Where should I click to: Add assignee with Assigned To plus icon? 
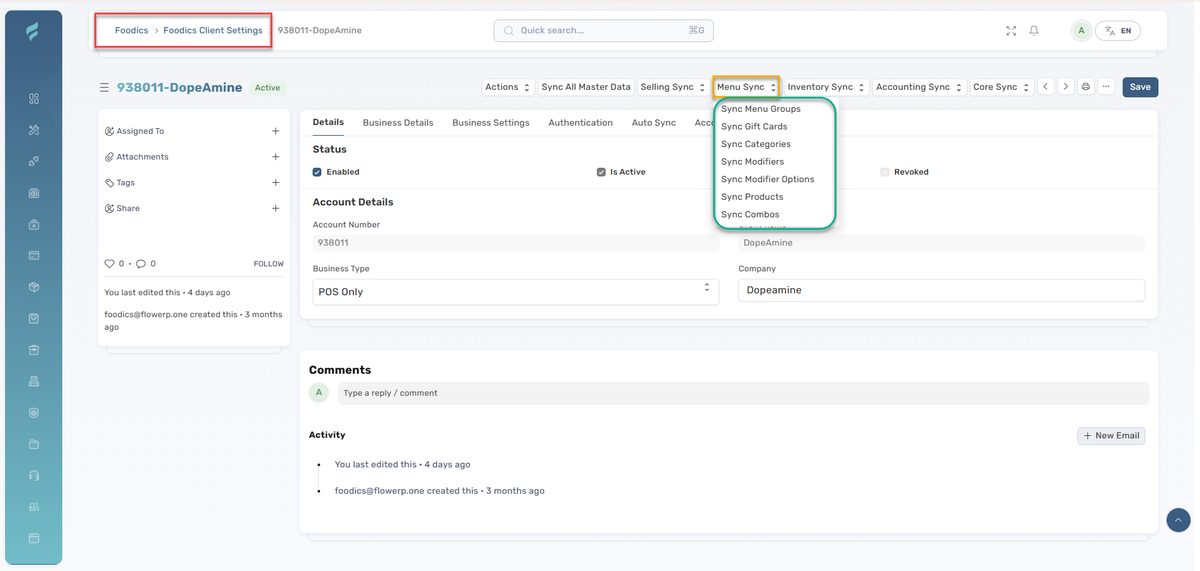275,131
